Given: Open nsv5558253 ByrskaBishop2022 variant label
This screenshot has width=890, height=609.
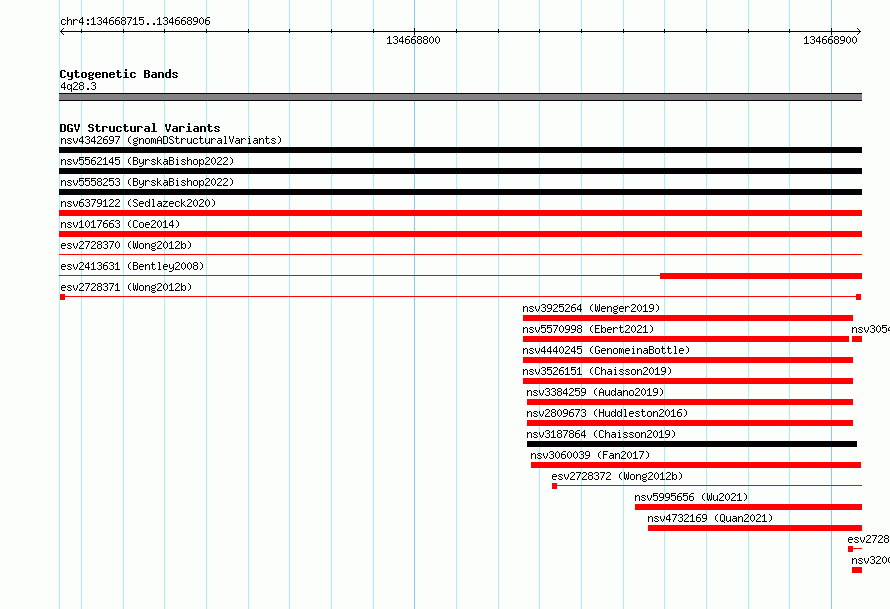Looking at the screenshot, I should 147,182.
